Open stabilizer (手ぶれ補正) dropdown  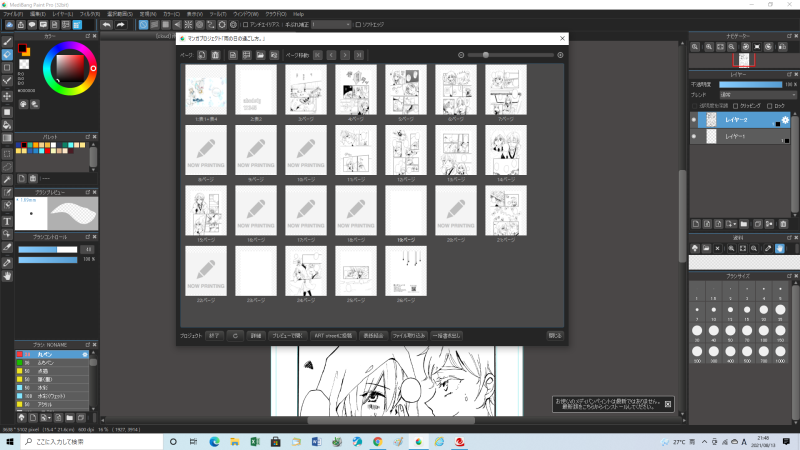[x=332, y=24]
